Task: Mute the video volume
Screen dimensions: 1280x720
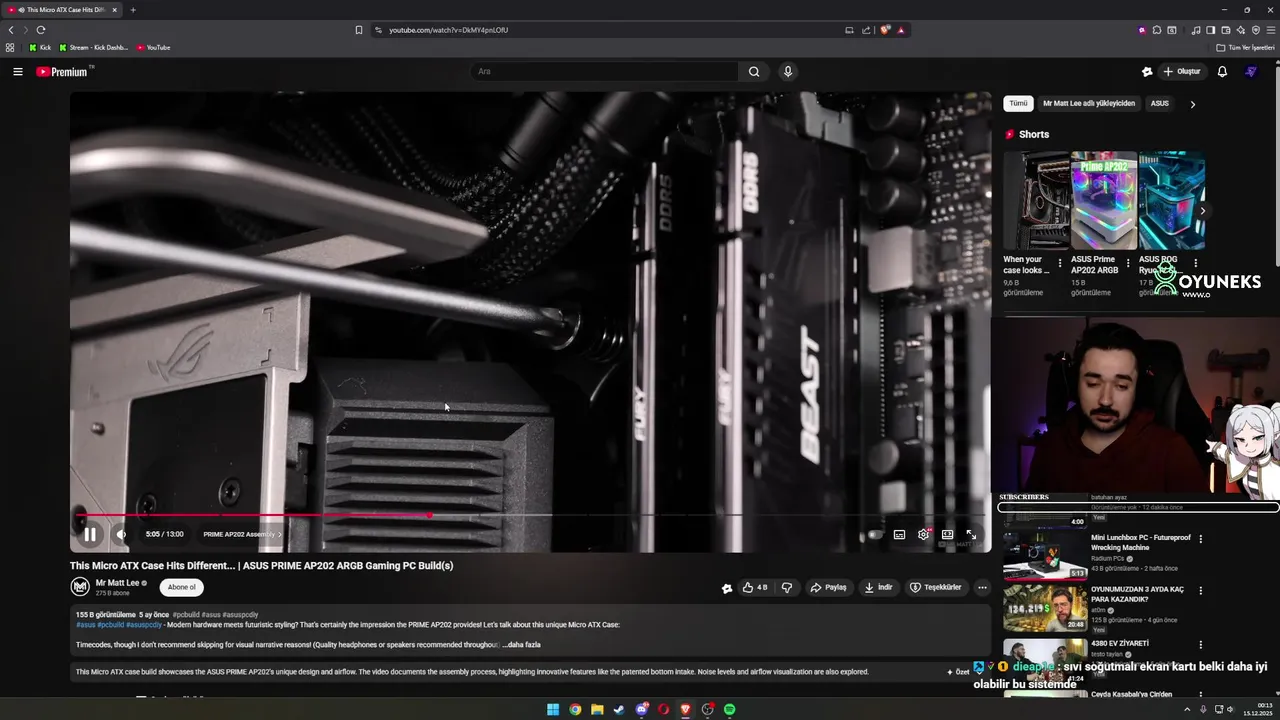Action: pos(121,534)
